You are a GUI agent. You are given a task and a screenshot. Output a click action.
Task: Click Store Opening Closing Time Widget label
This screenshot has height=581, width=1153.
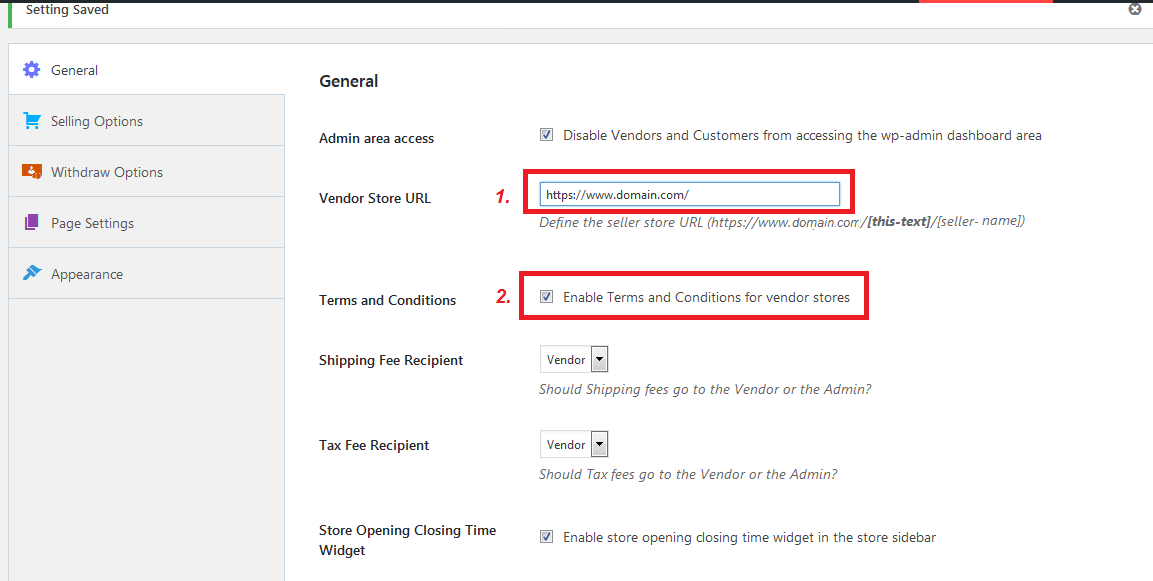click(x=407, y=540)
